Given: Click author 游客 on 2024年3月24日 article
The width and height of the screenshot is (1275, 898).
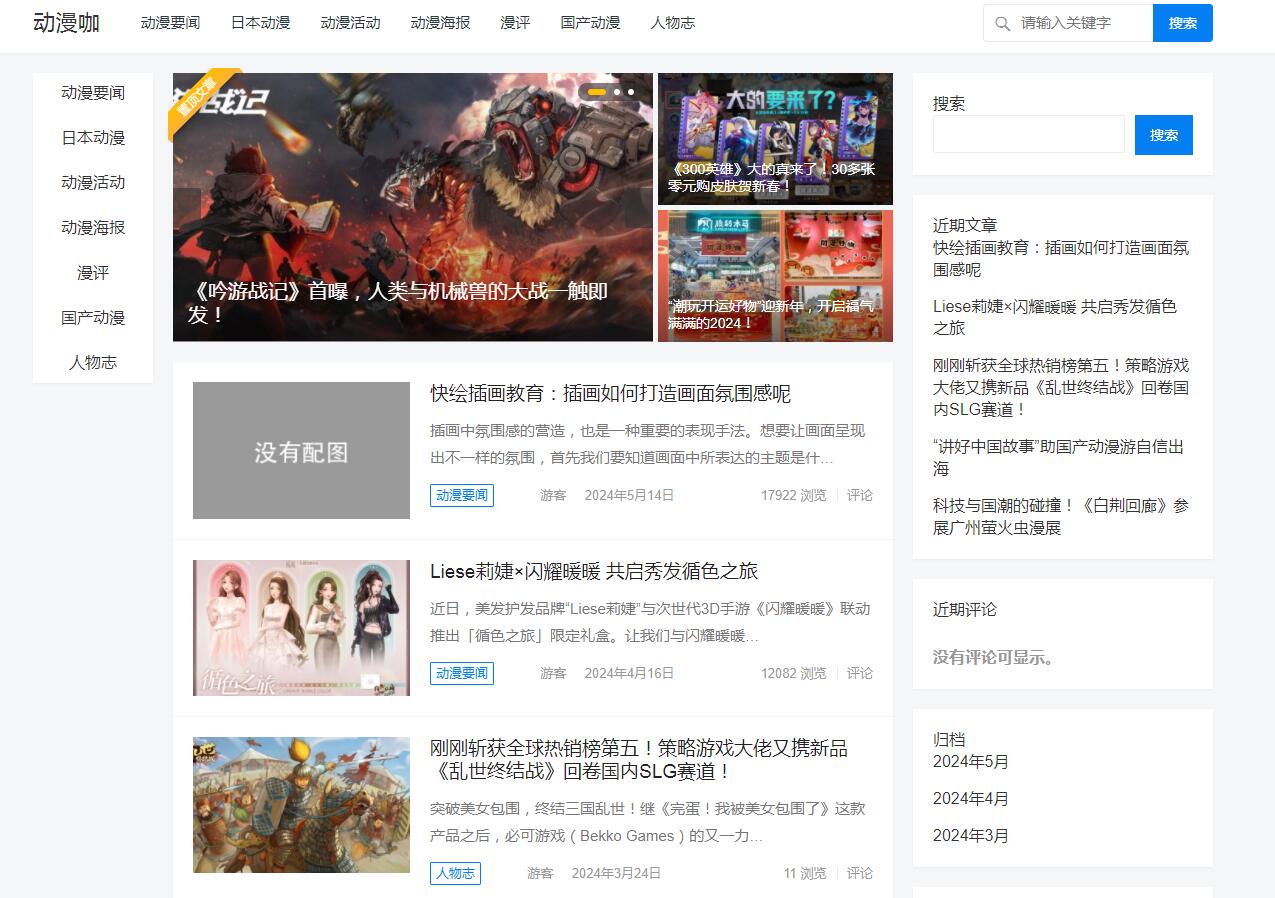Looking at the screenshot, I should (540, 873).
